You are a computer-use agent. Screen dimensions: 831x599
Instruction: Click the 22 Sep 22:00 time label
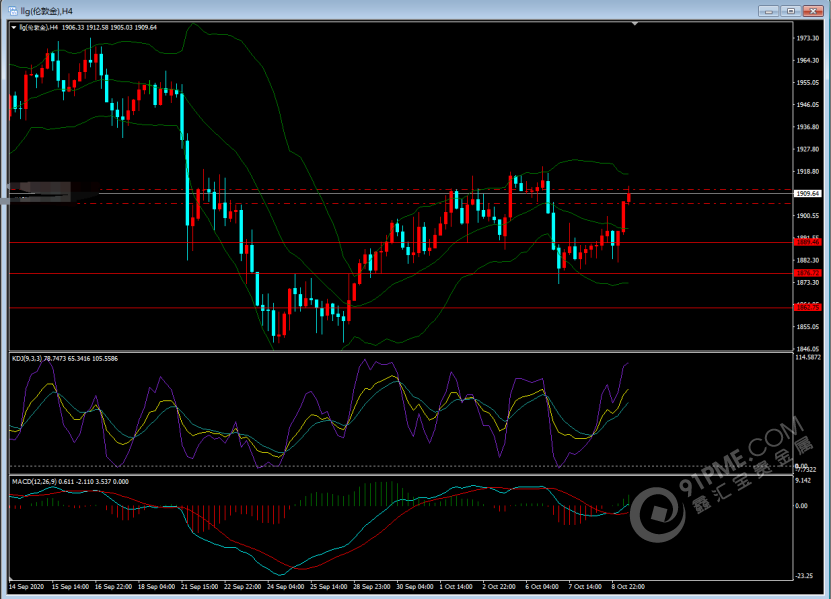tap(242, 587)
